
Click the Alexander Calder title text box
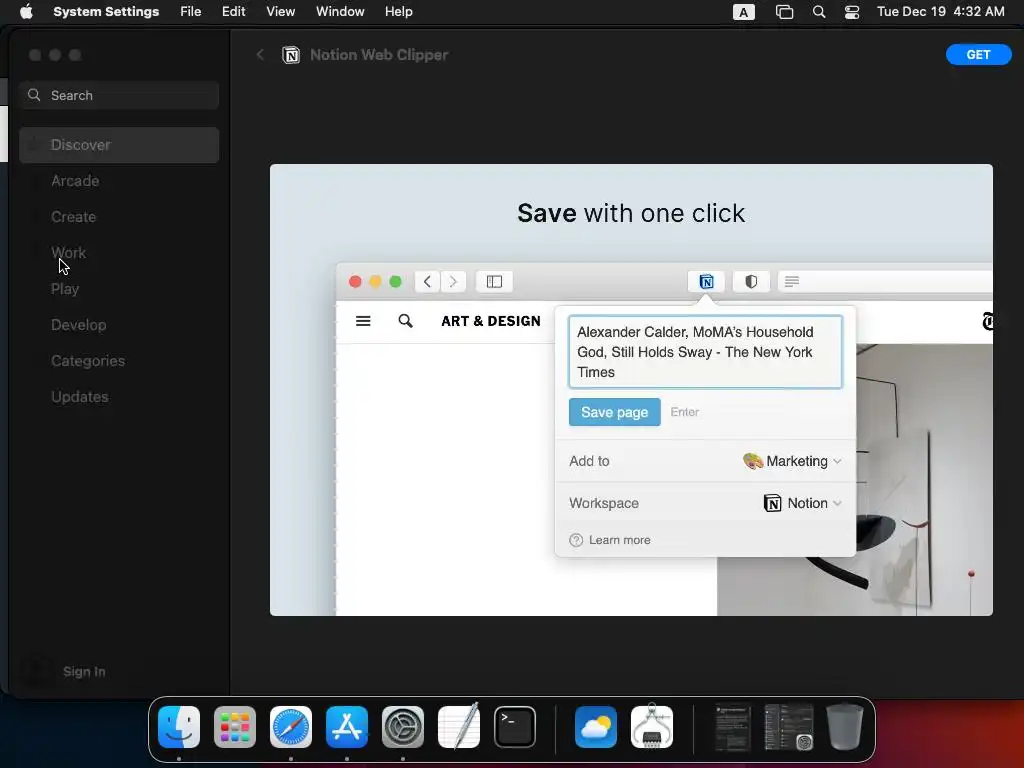[x=705, y=352]
